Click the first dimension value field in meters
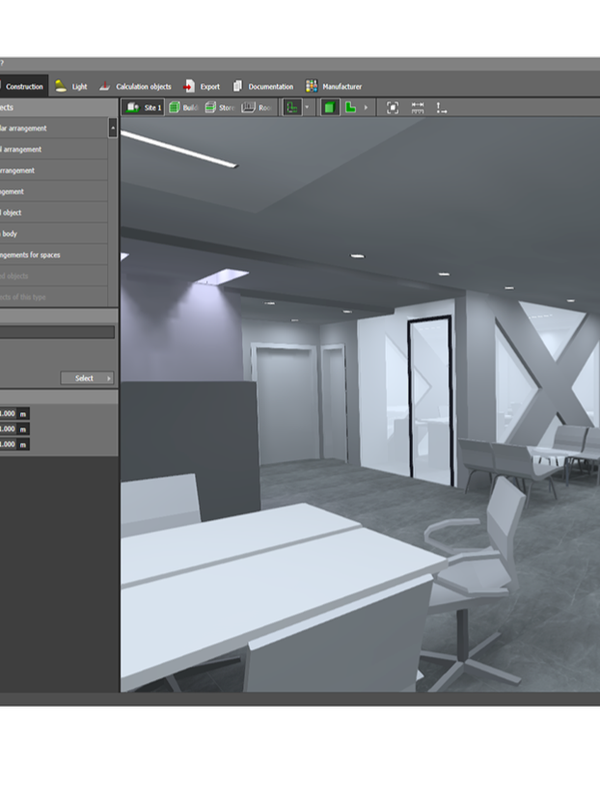Image resolution: width=600 pixels, height=801 pixels. tap(8, 414)
